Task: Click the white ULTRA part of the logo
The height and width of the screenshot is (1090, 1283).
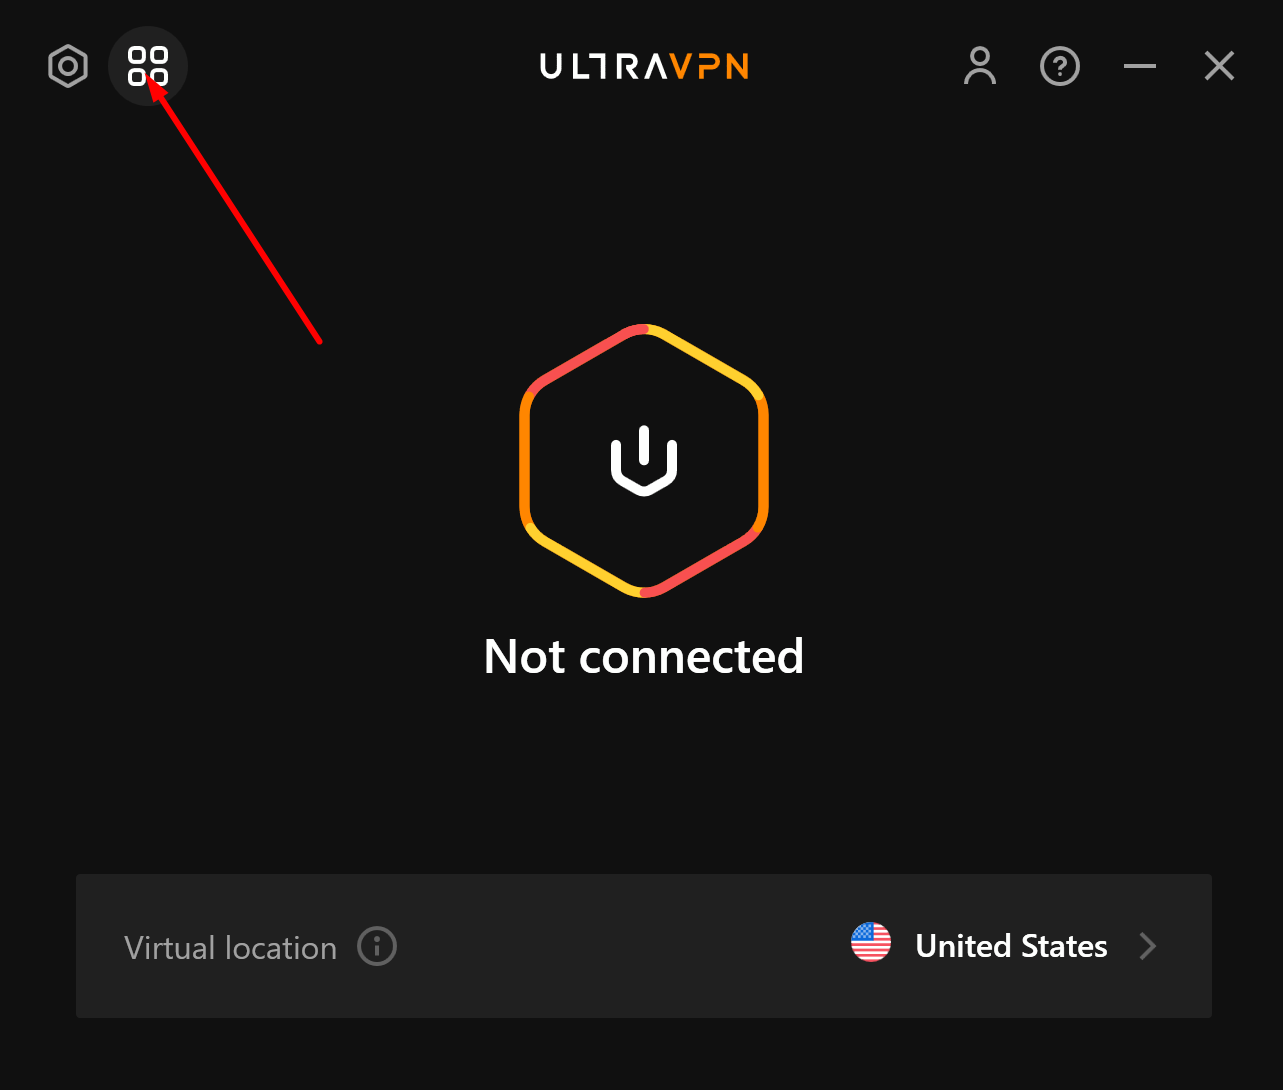Action: pyautogui.click(x=604, y=66)
